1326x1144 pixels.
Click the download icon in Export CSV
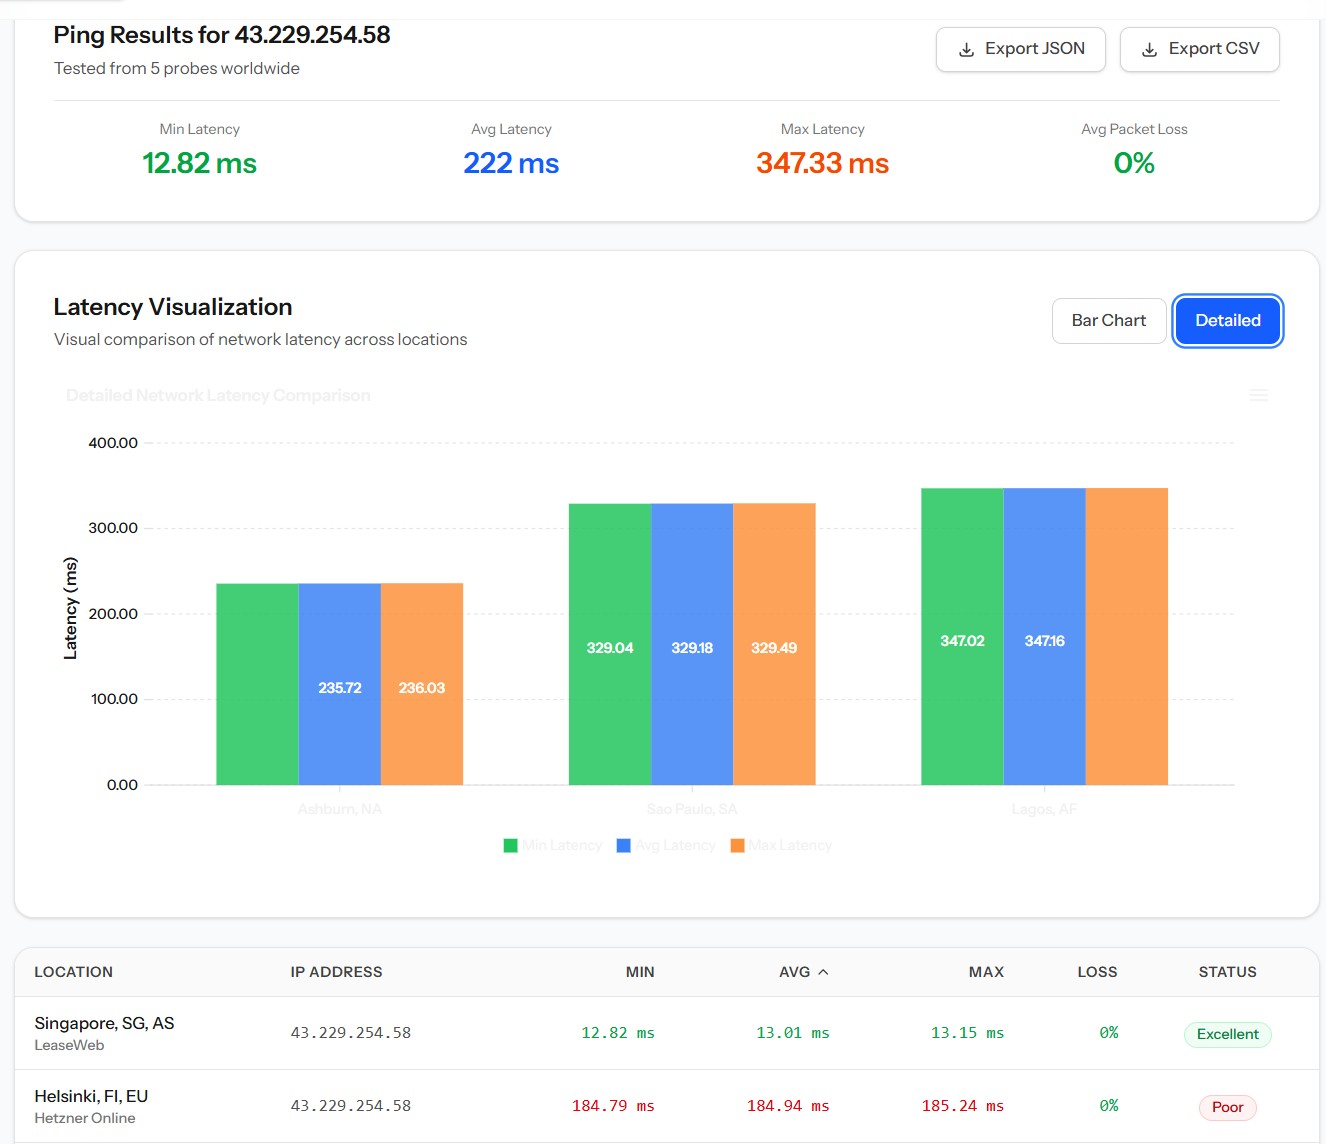[1150, 50]
